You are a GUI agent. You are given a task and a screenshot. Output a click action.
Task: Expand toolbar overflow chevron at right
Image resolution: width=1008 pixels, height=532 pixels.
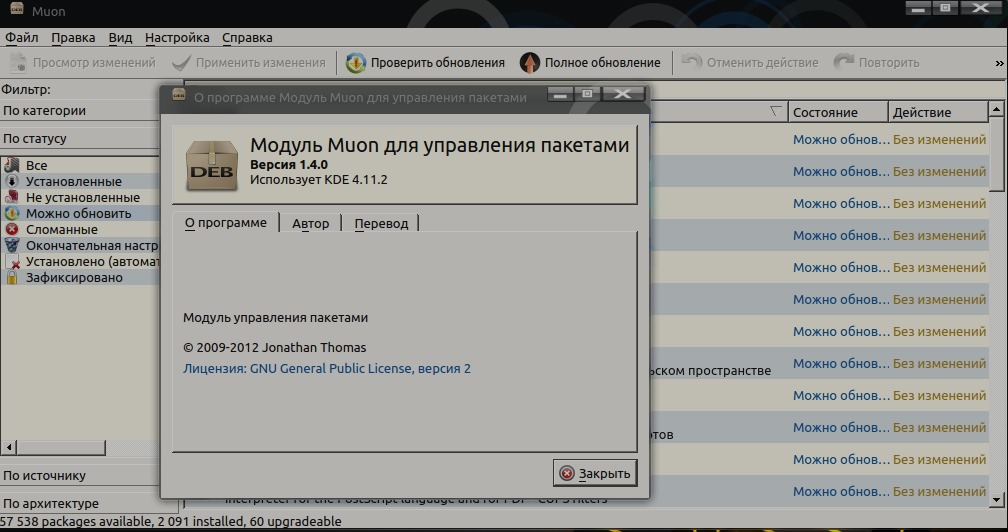coord(1000,63)
